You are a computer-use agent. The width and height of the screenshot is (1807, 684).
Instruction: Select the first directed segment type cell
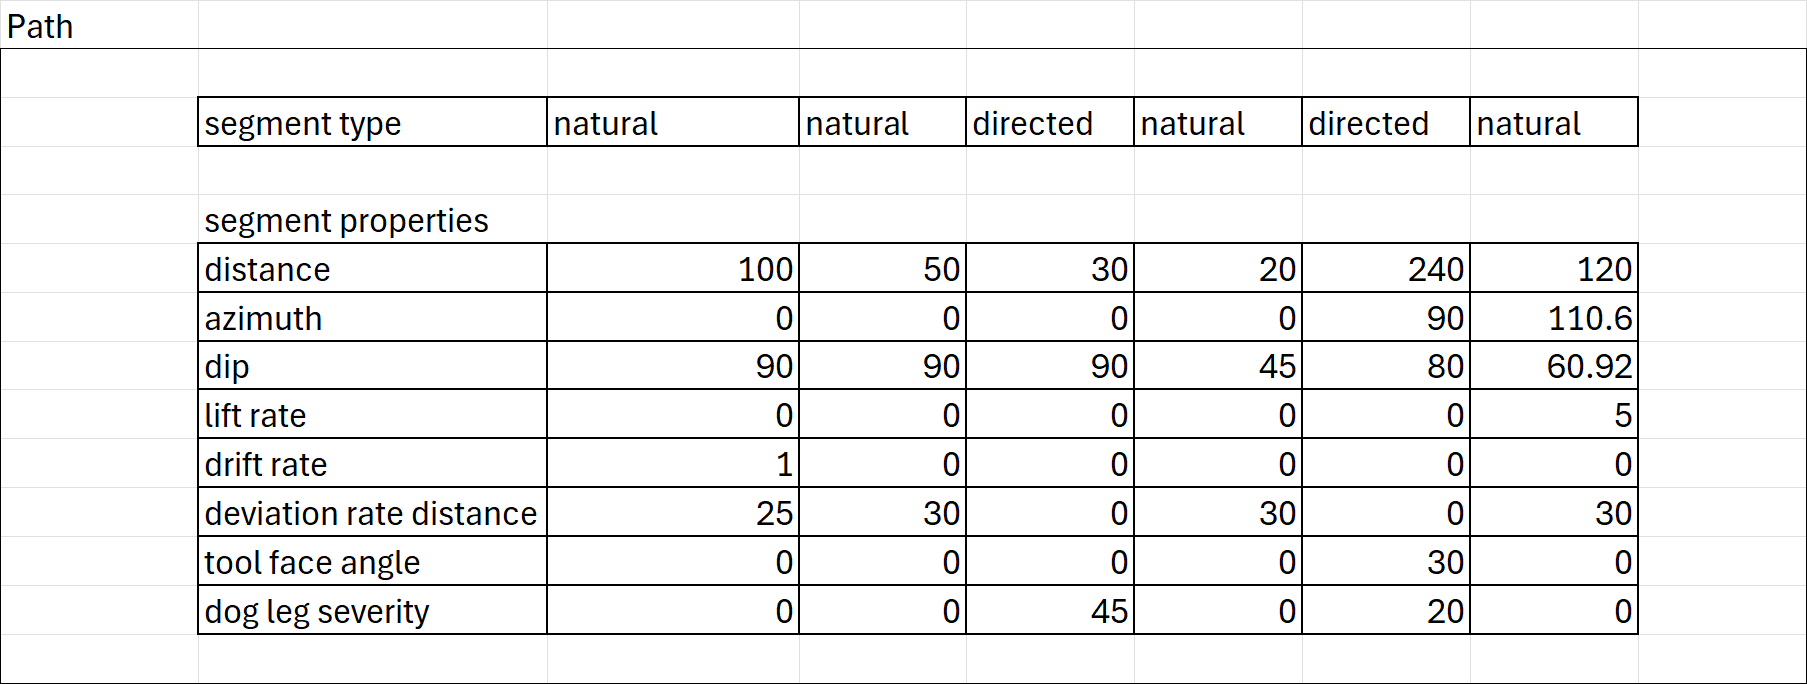[1050, 122]
